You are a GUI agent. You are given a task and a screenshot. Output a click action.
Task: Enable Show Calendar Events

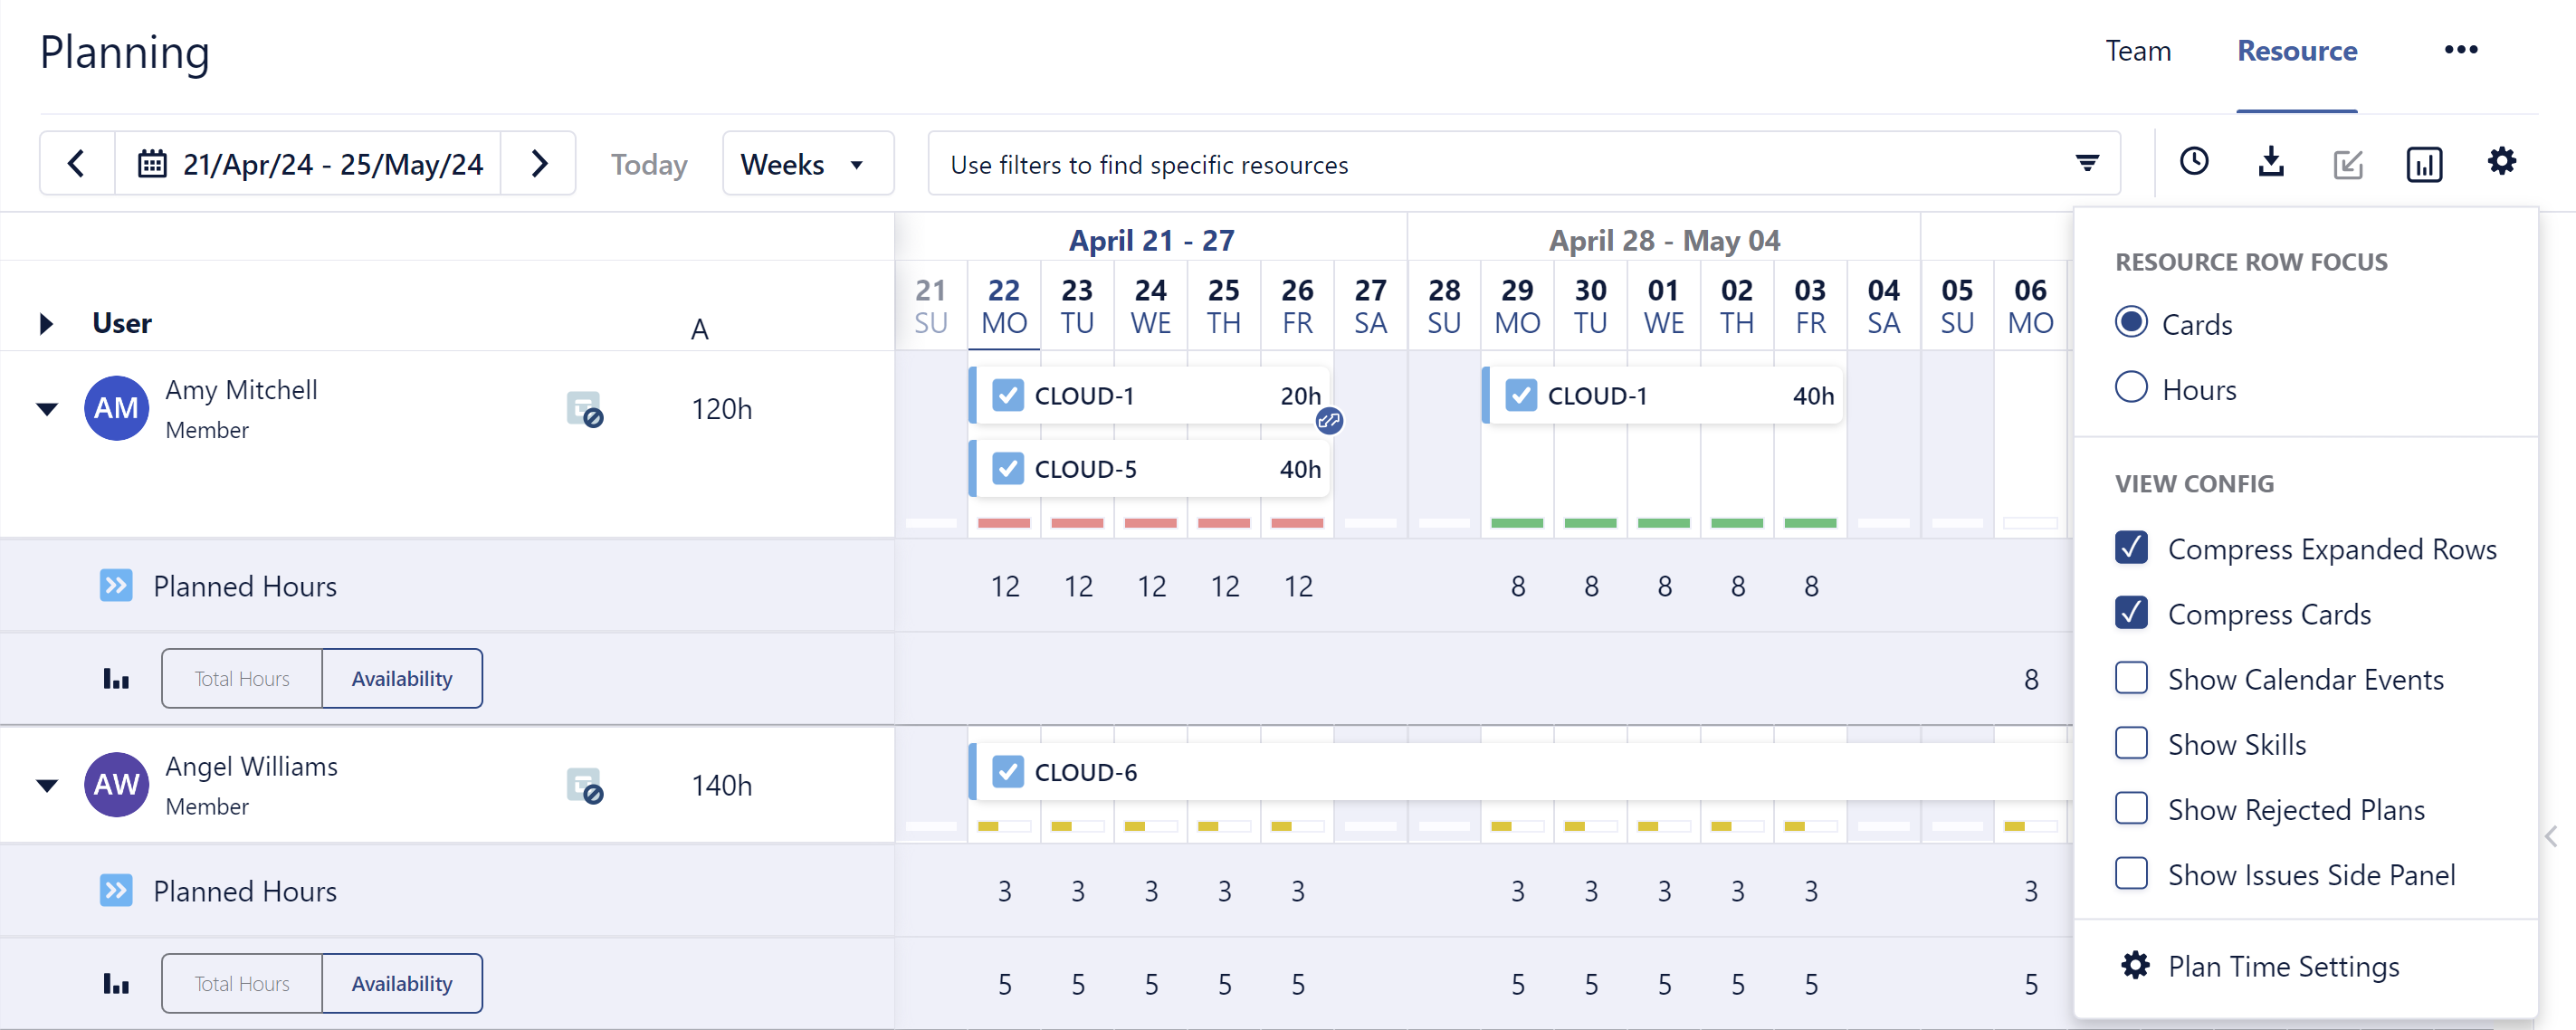coord(2133,678)
